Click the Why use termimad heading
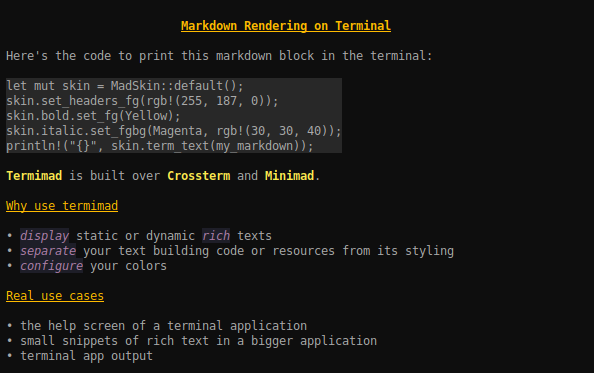This screenshot has width=594, height=373. (62, 206)
